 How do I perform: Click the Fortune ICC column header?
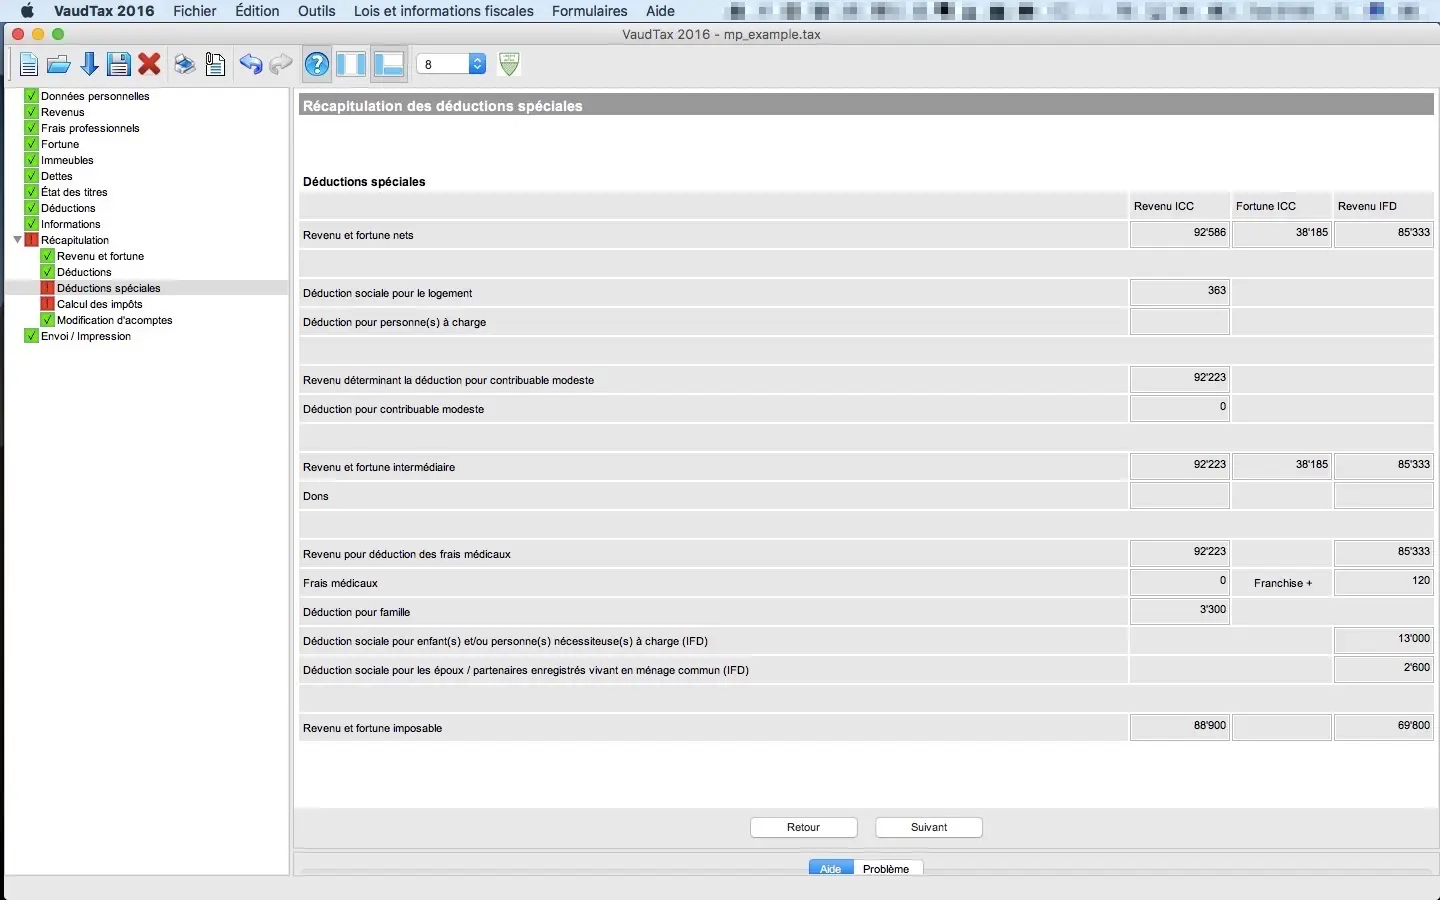1266,206
